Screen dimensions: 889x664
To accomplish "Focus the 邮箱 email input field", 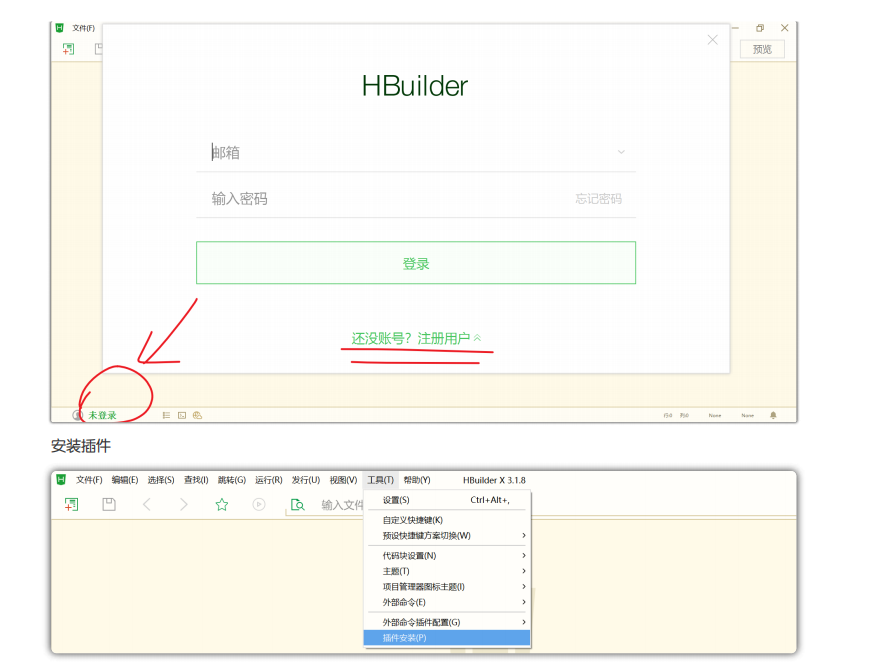I will [416, 152].
